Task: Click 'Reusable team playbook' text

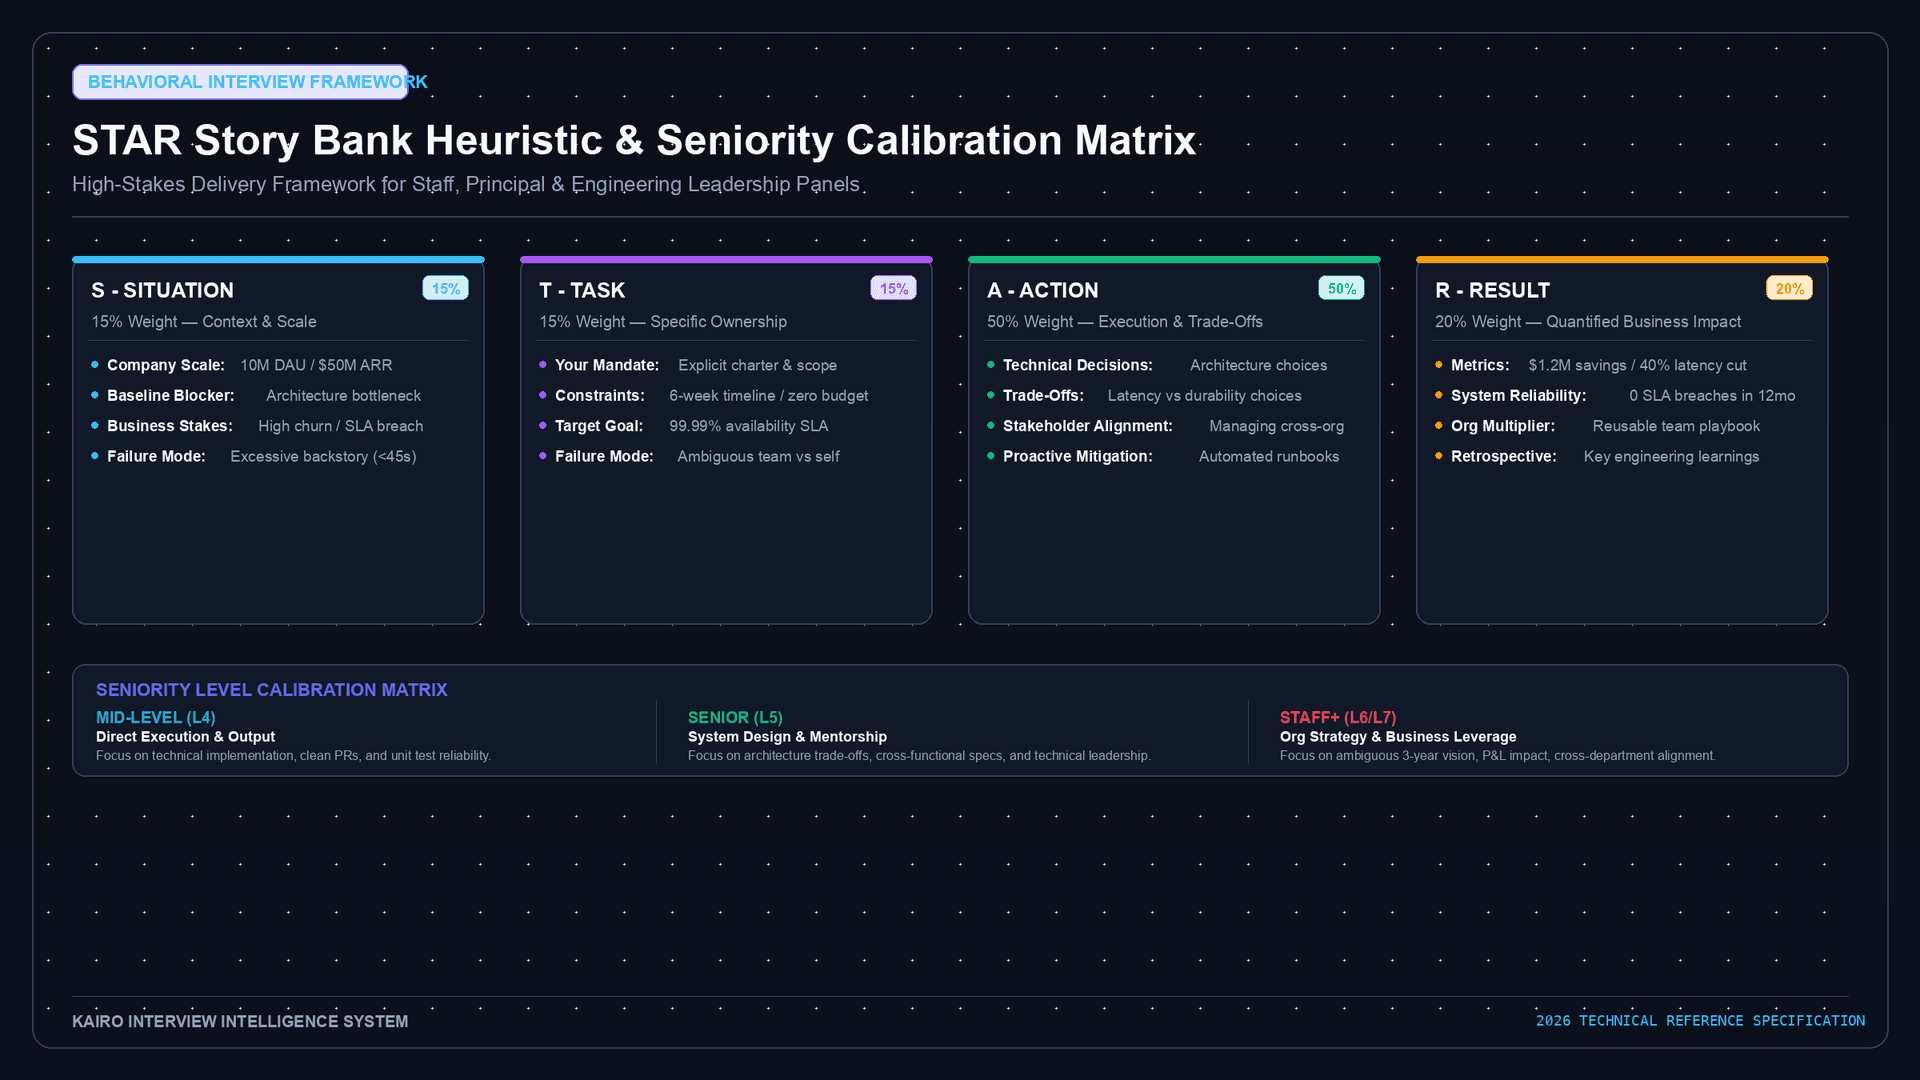Action: point(1676,426)
